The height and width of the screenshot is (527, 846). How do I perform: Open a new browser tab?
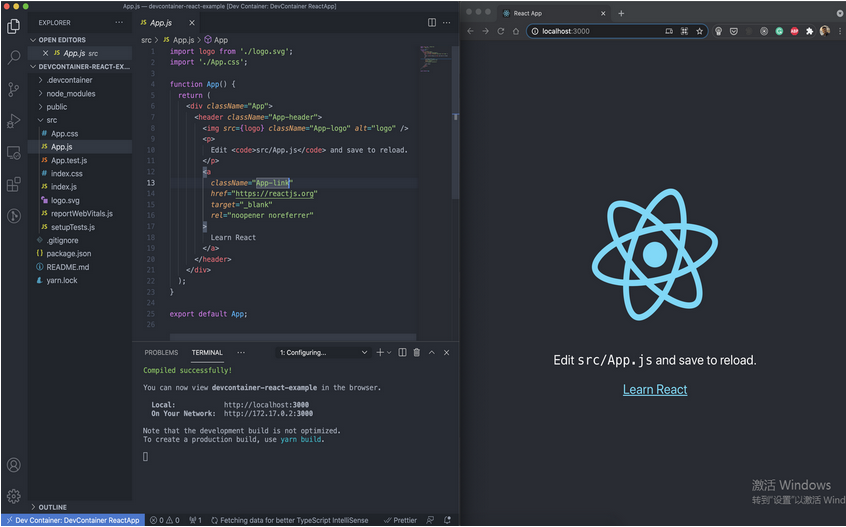621,13
